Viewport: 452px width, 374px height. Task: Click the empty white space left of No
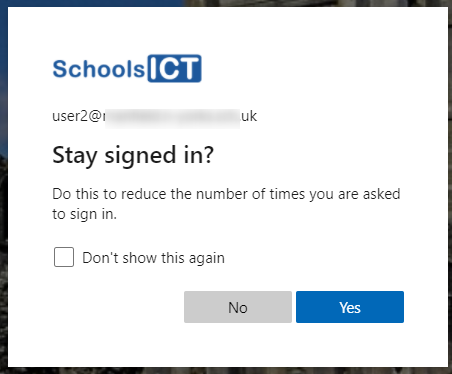click(x=118, y=307)
